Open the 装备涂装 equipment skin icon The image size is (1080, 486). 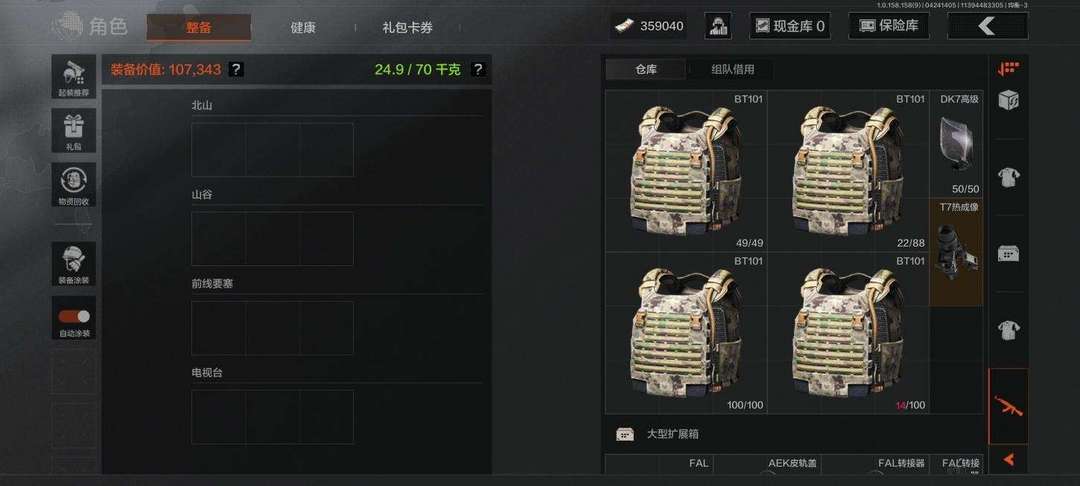coord(74,264)
